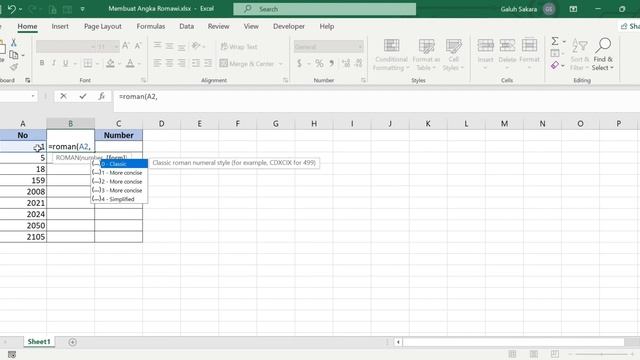Image resolution: width=640 pixels, height=360 pixels.
Task: Select '2 - More concise' option
Action: pyautogui.click(x=119, y=181)
